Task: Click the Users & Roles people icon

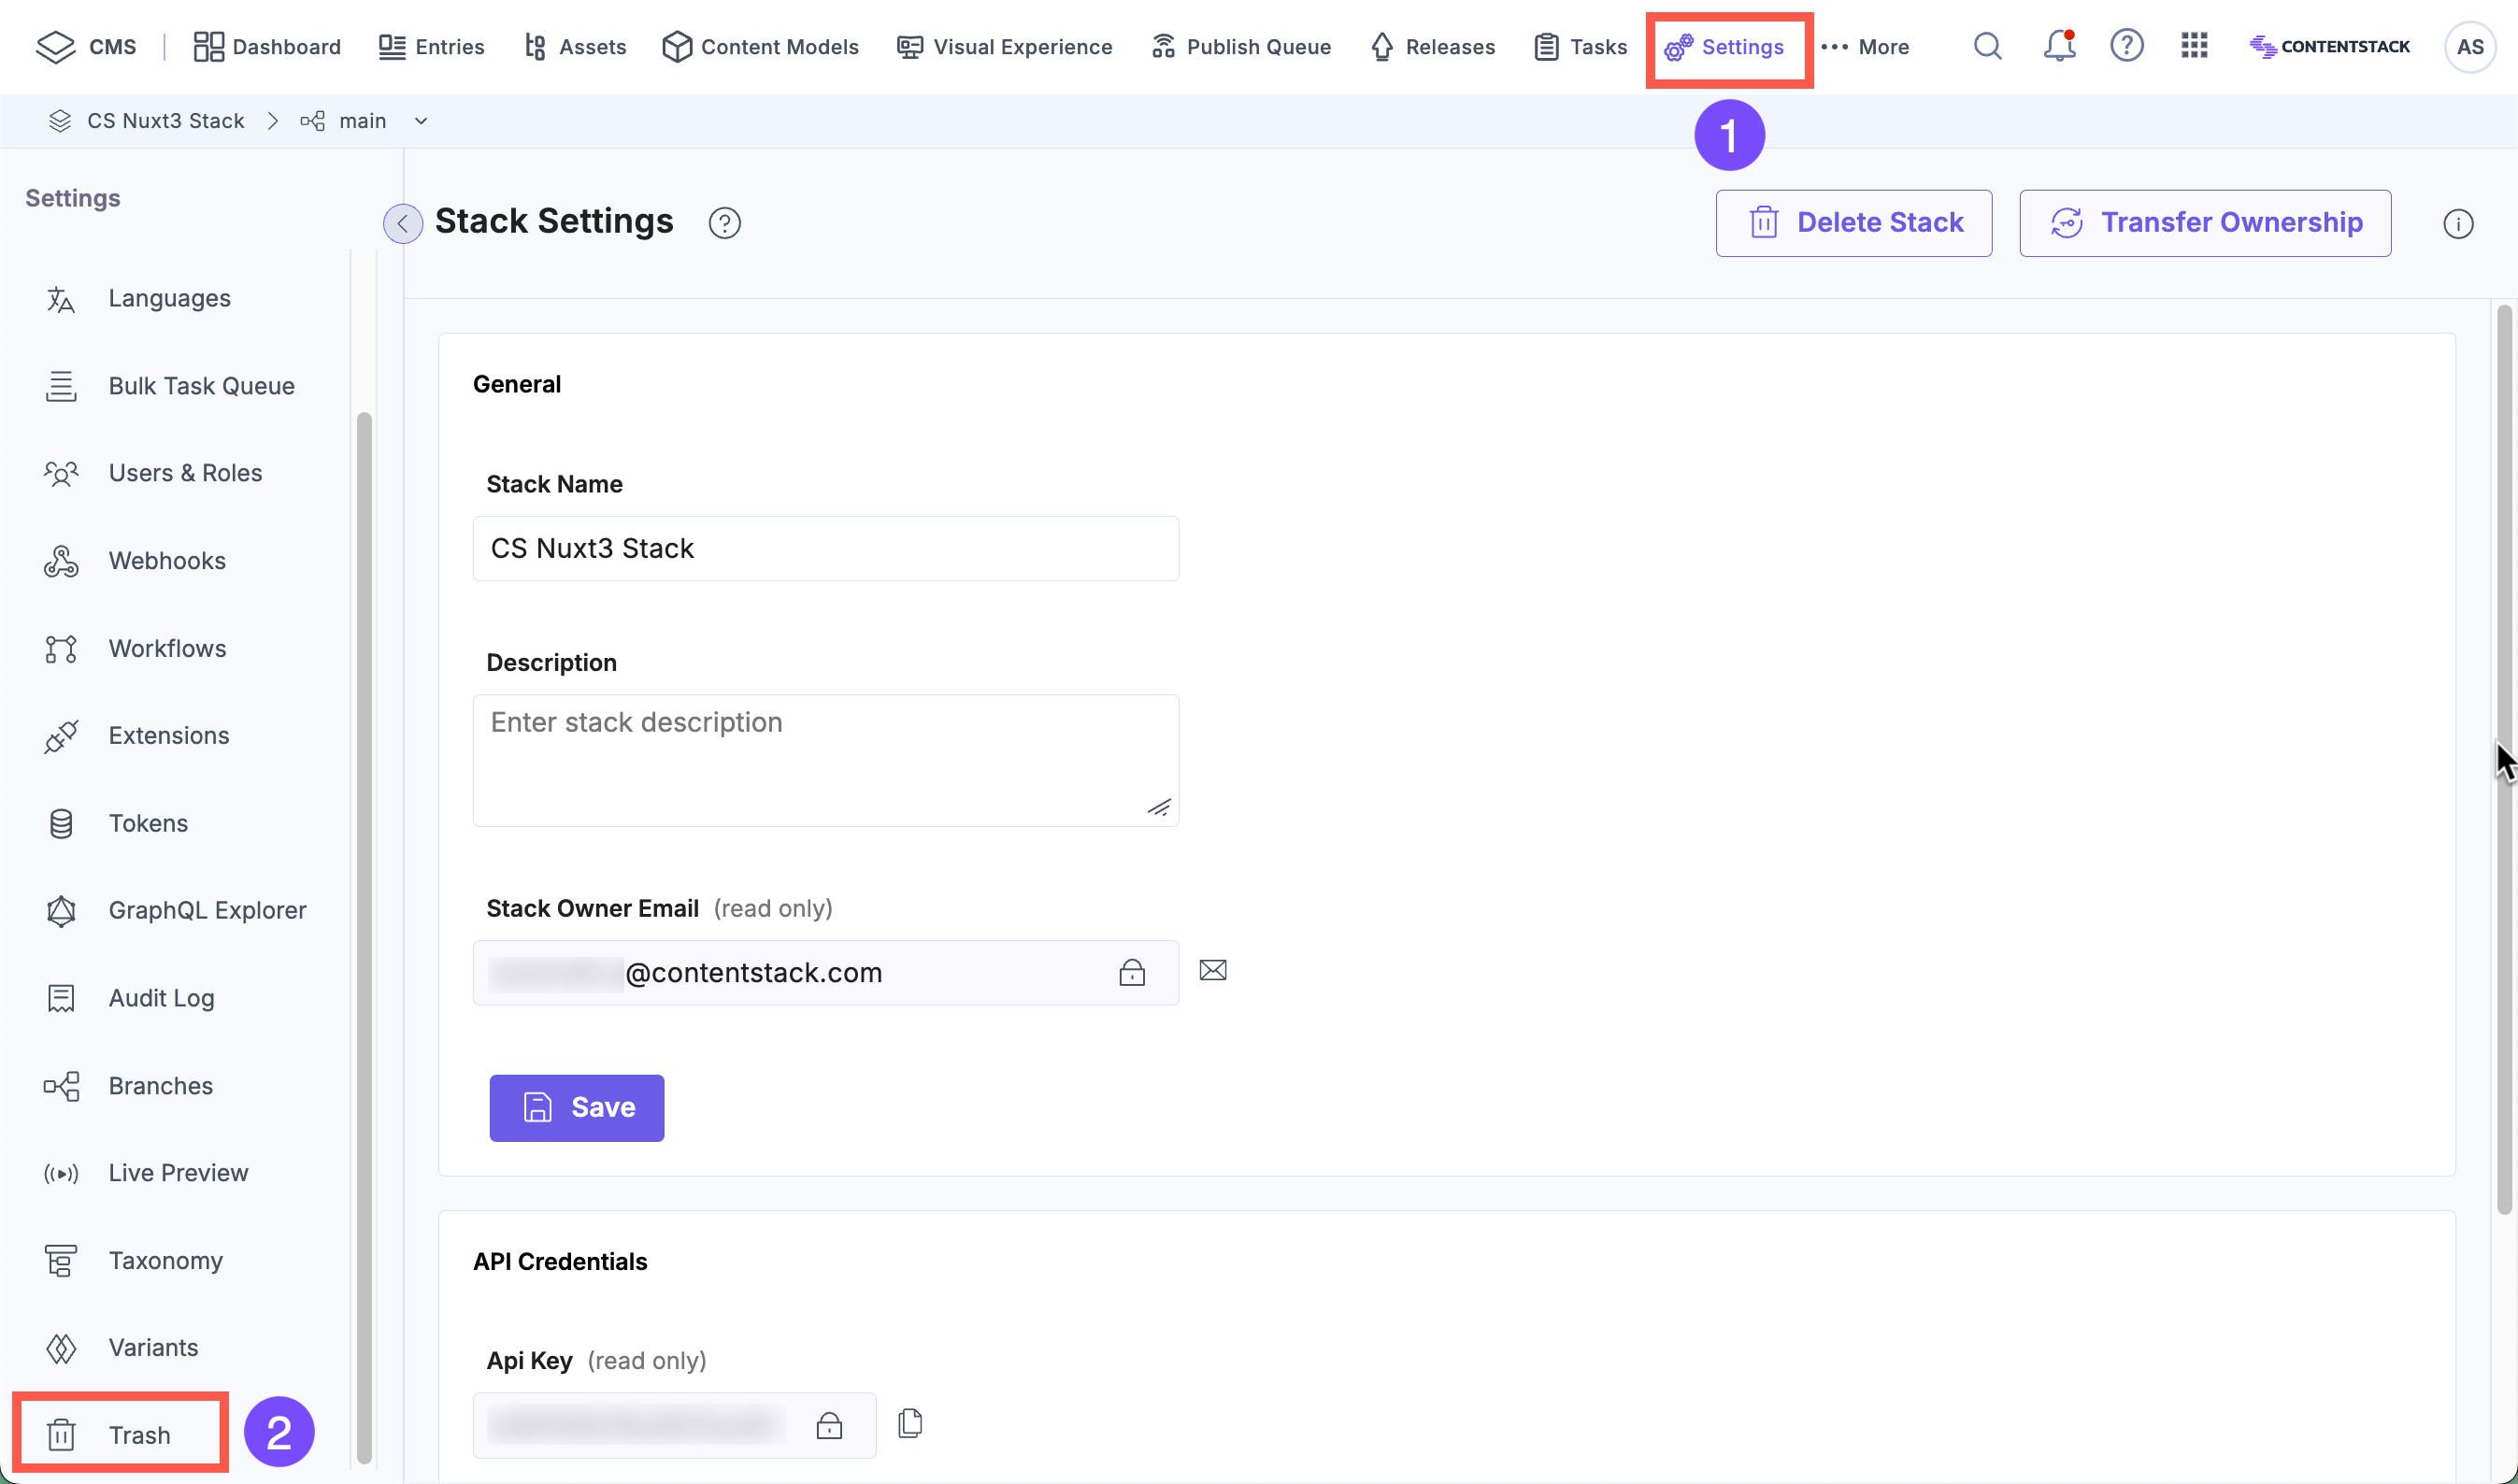Action: point(61,473)
